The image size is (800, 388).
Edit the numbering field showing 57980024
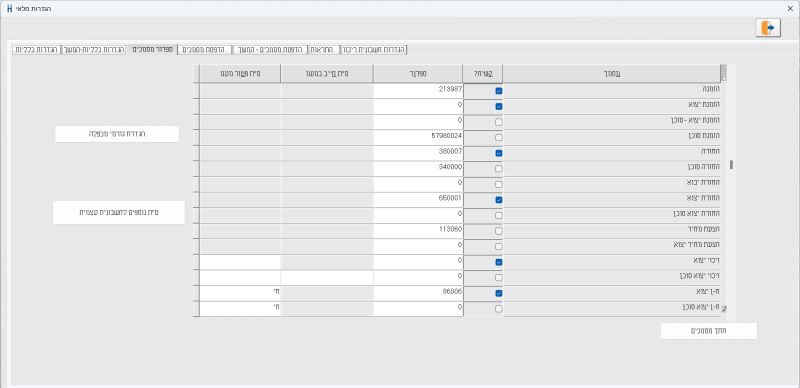[x=418, y=137]
